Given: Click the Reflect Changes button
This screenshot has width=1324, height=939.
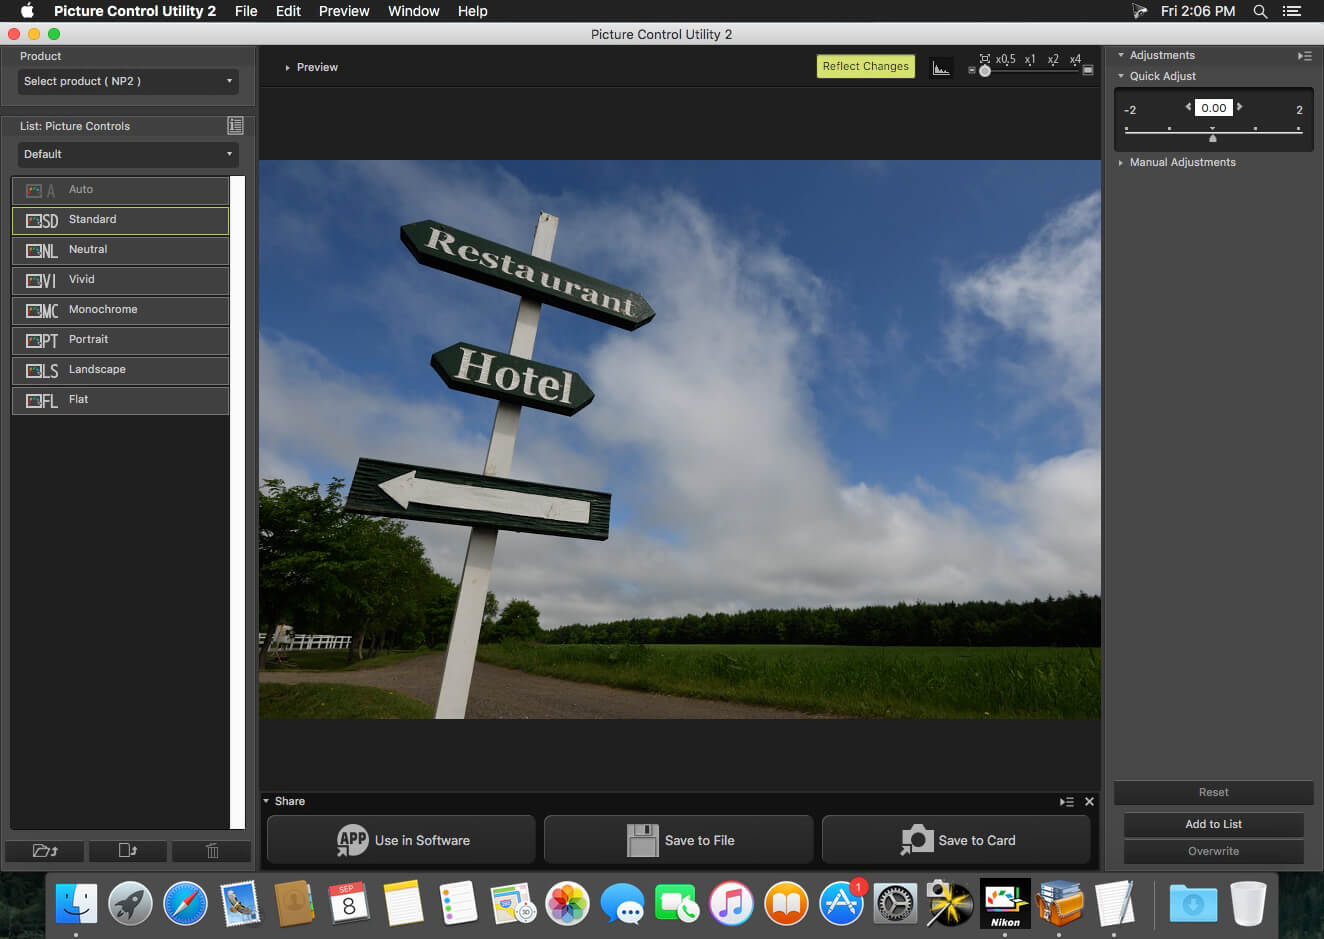Looking at the screenshot, I should point(866,67).
